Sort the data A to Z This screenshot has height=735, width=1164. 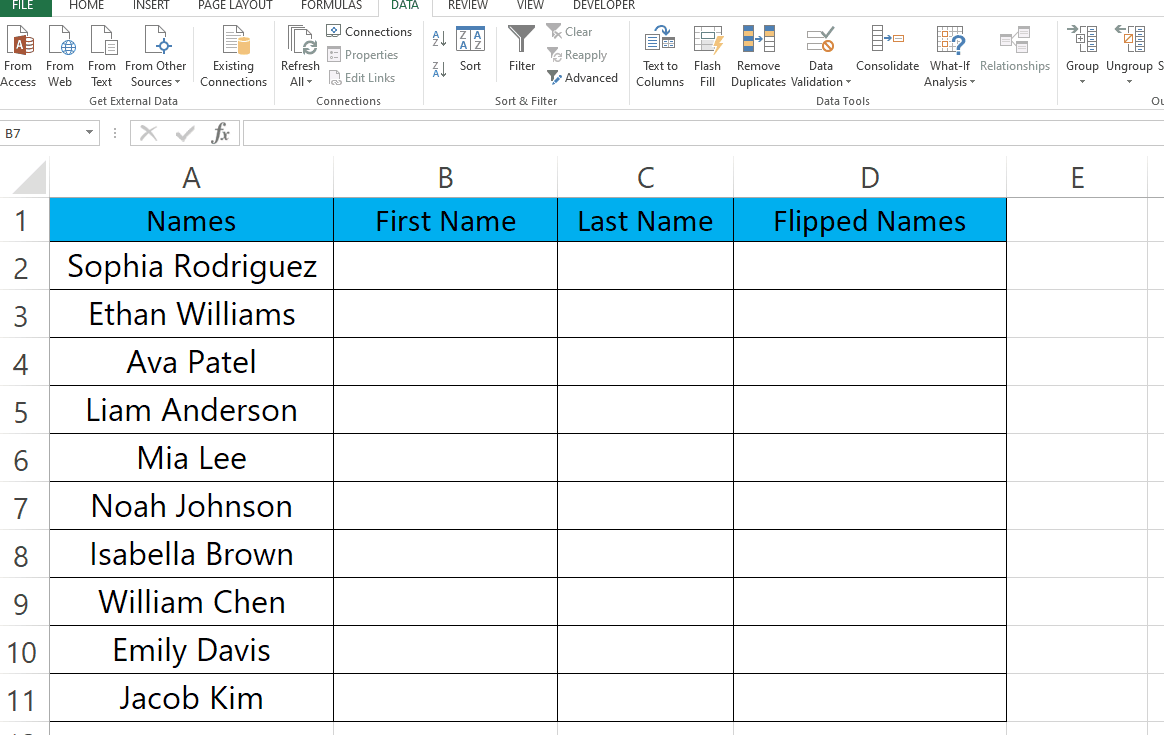pyautogui.click(x=438, y=37)
